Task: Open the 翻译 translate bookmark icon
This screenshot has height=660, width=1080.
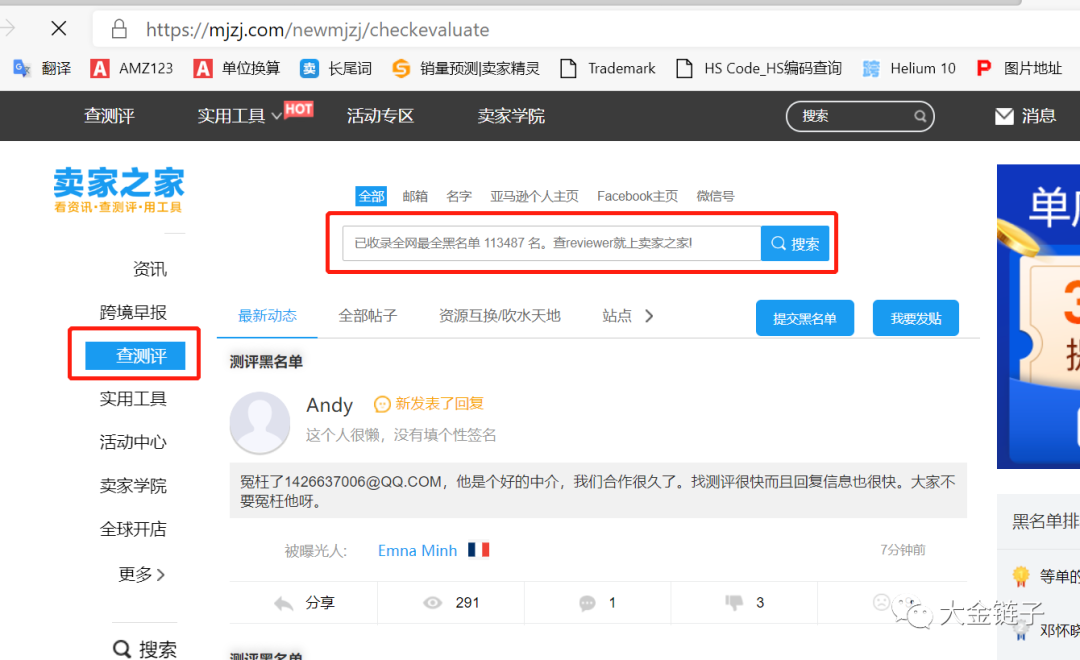Action: (x=22, y=68)
